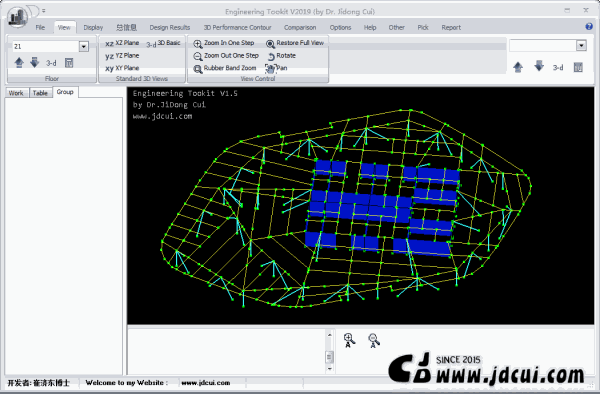This screenshot has width=600, height=394.
Task: Click Zoom Out One Step icon
Action: click(197, 56)
